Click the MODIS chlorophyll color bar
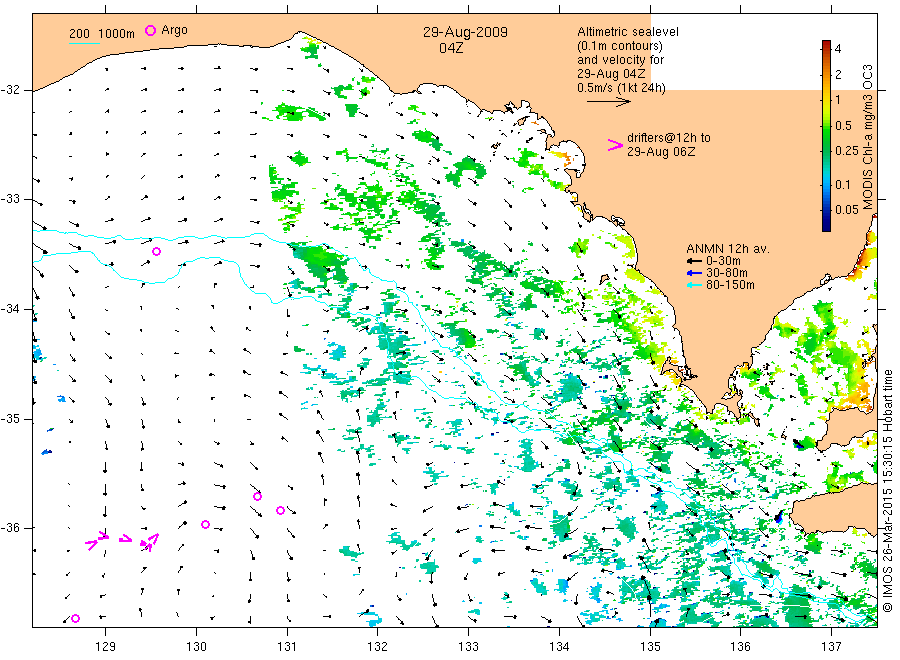Viewport: 900px width, 660px height. tap(826, 136)
